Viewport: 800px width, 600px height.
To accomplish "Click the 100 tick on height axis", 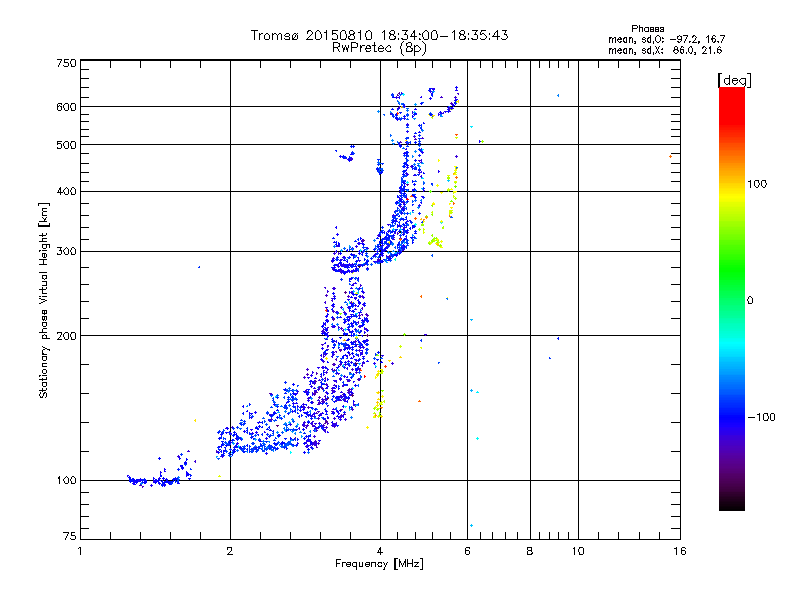I will point(66,480).
